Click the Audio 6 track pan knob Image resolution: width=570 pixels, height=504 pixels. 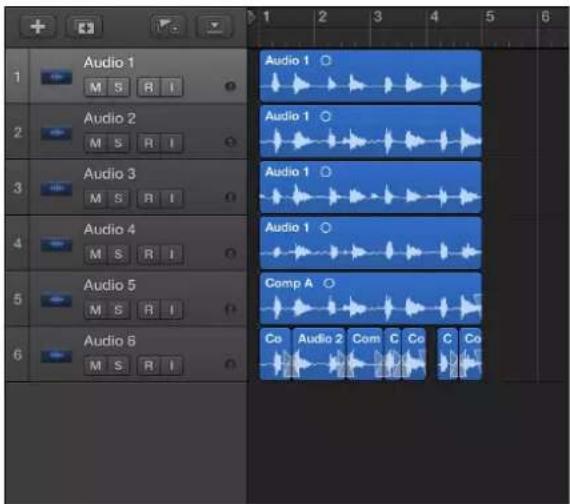(x=230, y=364)
